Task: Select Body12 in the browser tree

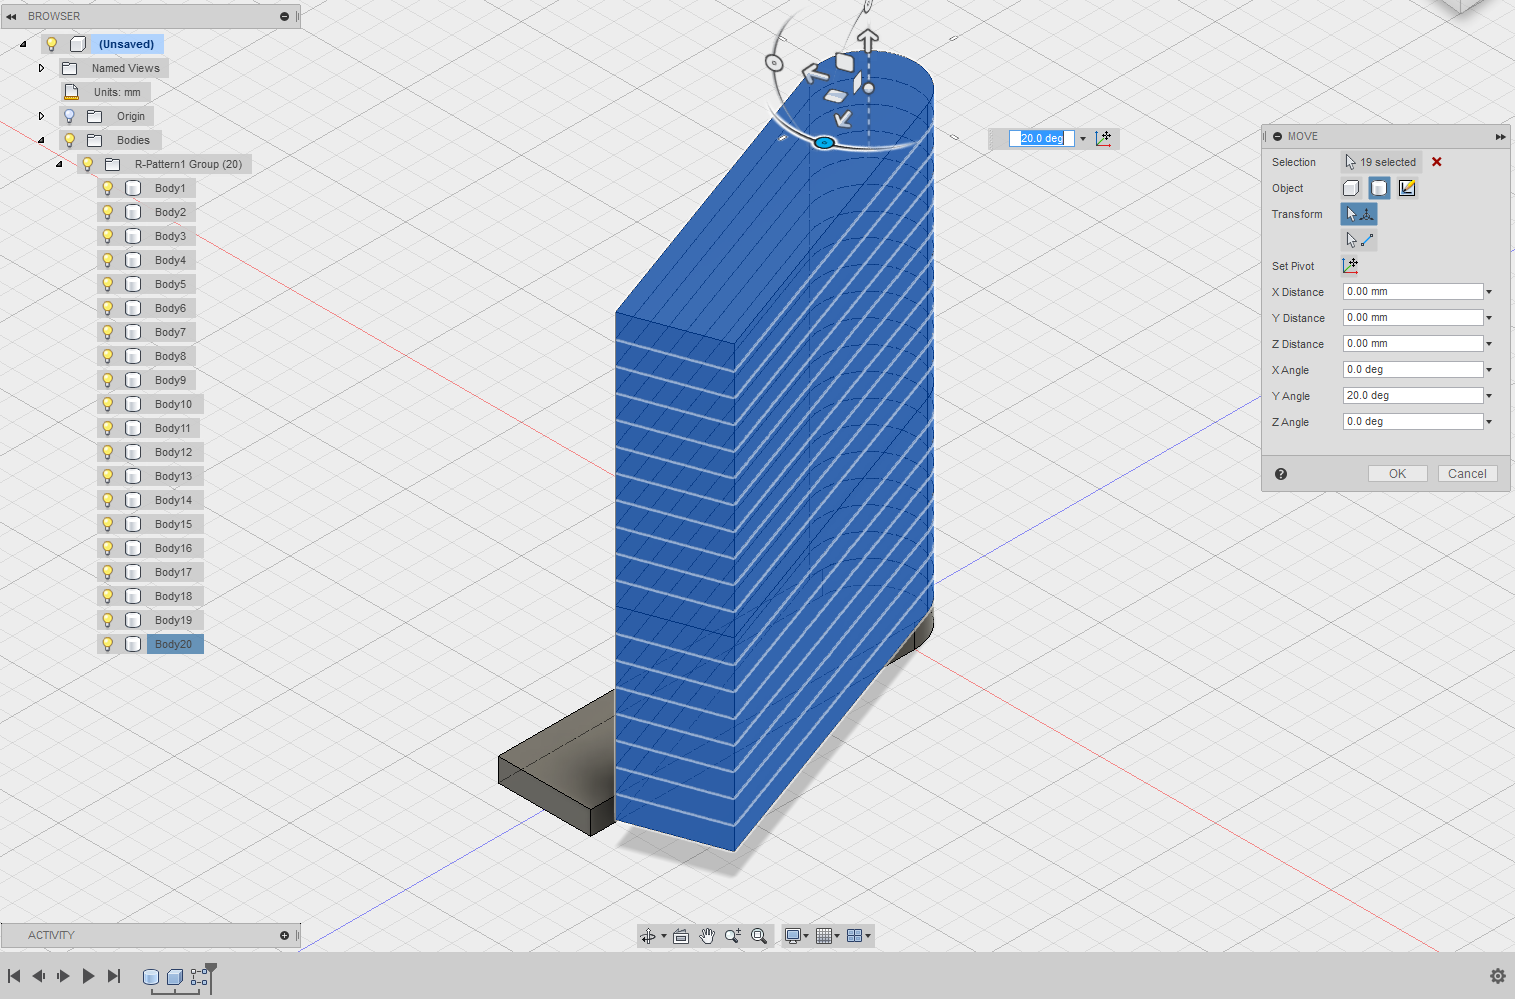Action: click(173, 452)
